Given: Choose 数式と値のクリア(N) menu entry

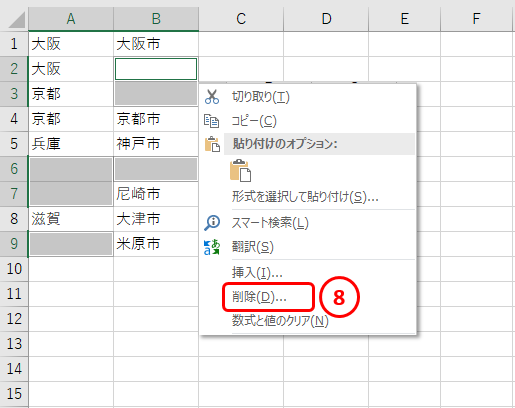Looking at the screenshot, I should tap(280, 321).
